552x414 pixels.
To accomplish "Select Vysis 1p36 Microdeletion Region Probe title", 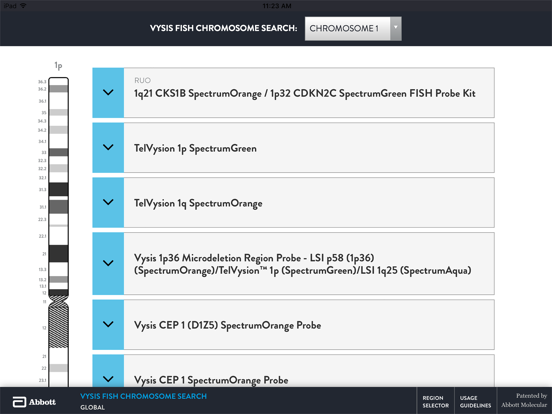I will pyautogui.click(x=302, y=264).
